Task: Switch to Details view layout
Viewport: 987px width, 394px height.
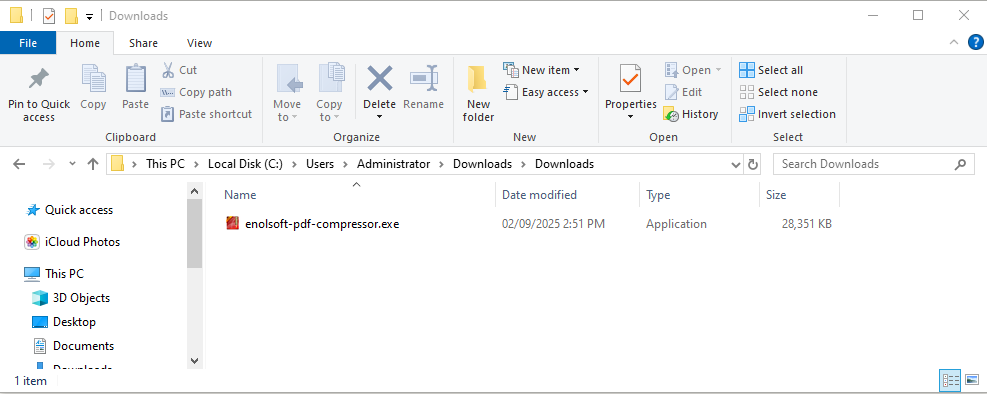Action: 950,380
